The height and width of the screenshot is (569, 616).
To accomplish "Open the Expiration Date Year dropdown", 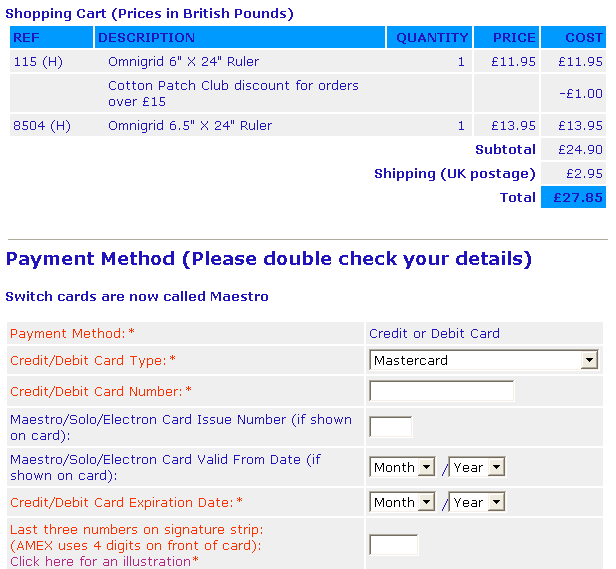I will click(477, 502).
